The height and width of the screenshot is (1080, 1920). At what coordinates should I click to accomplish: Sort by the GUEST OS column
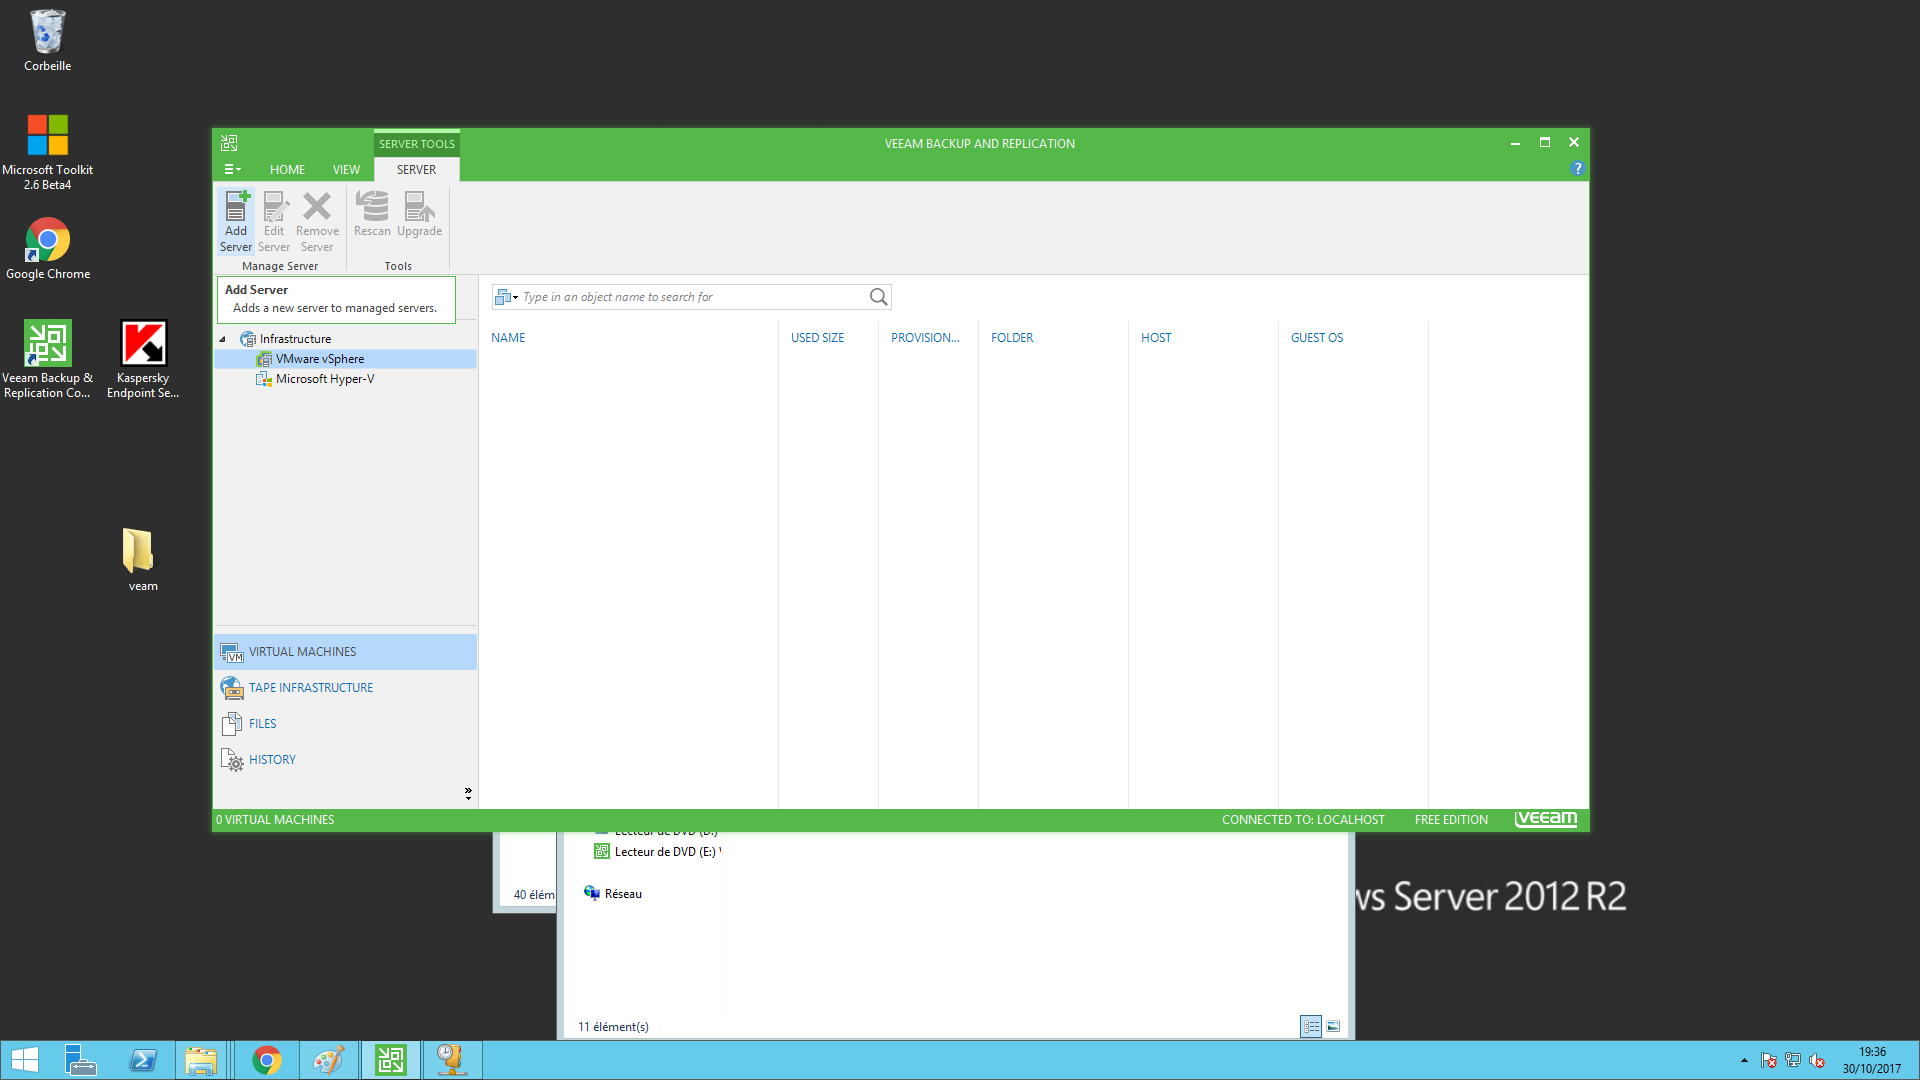pyautogui.click(x=1317, y=338)
